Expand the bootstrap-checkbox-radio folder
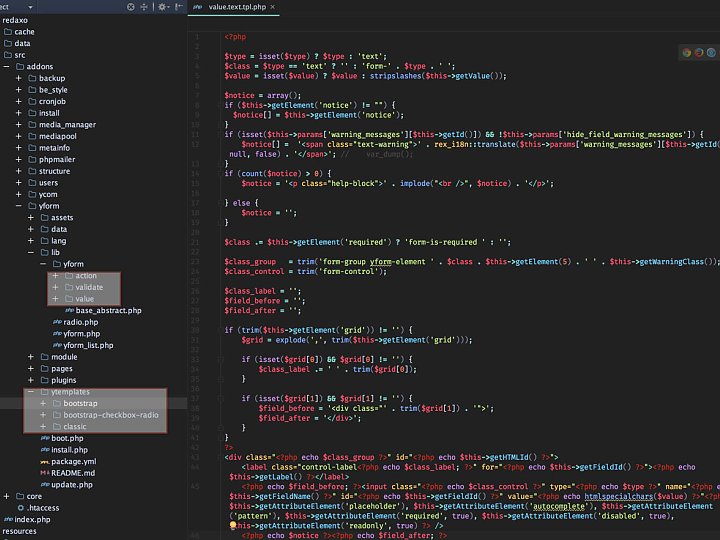720x540 pixels. (43, 415)
